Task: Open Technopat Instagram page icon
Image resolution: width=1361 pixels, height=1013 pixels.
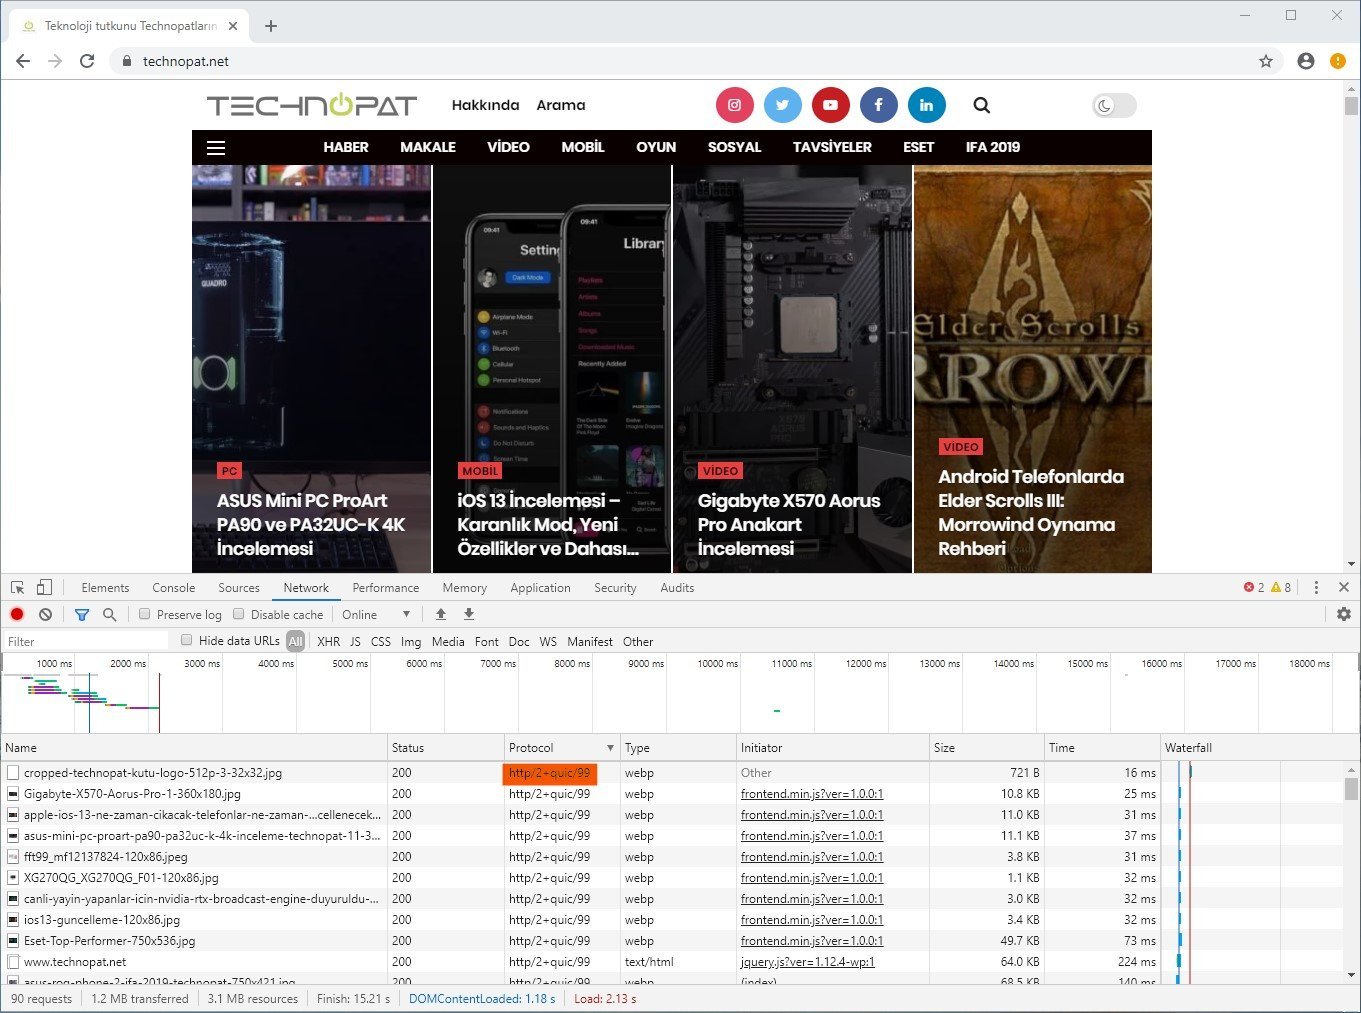Action: 734,105
